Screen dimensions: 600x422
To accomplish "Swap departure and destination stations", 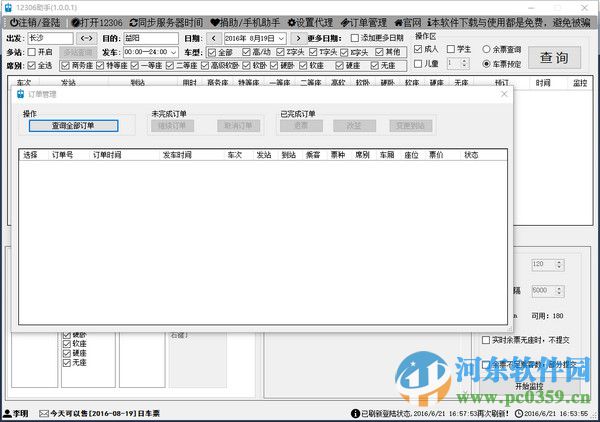I will [86, 38].
